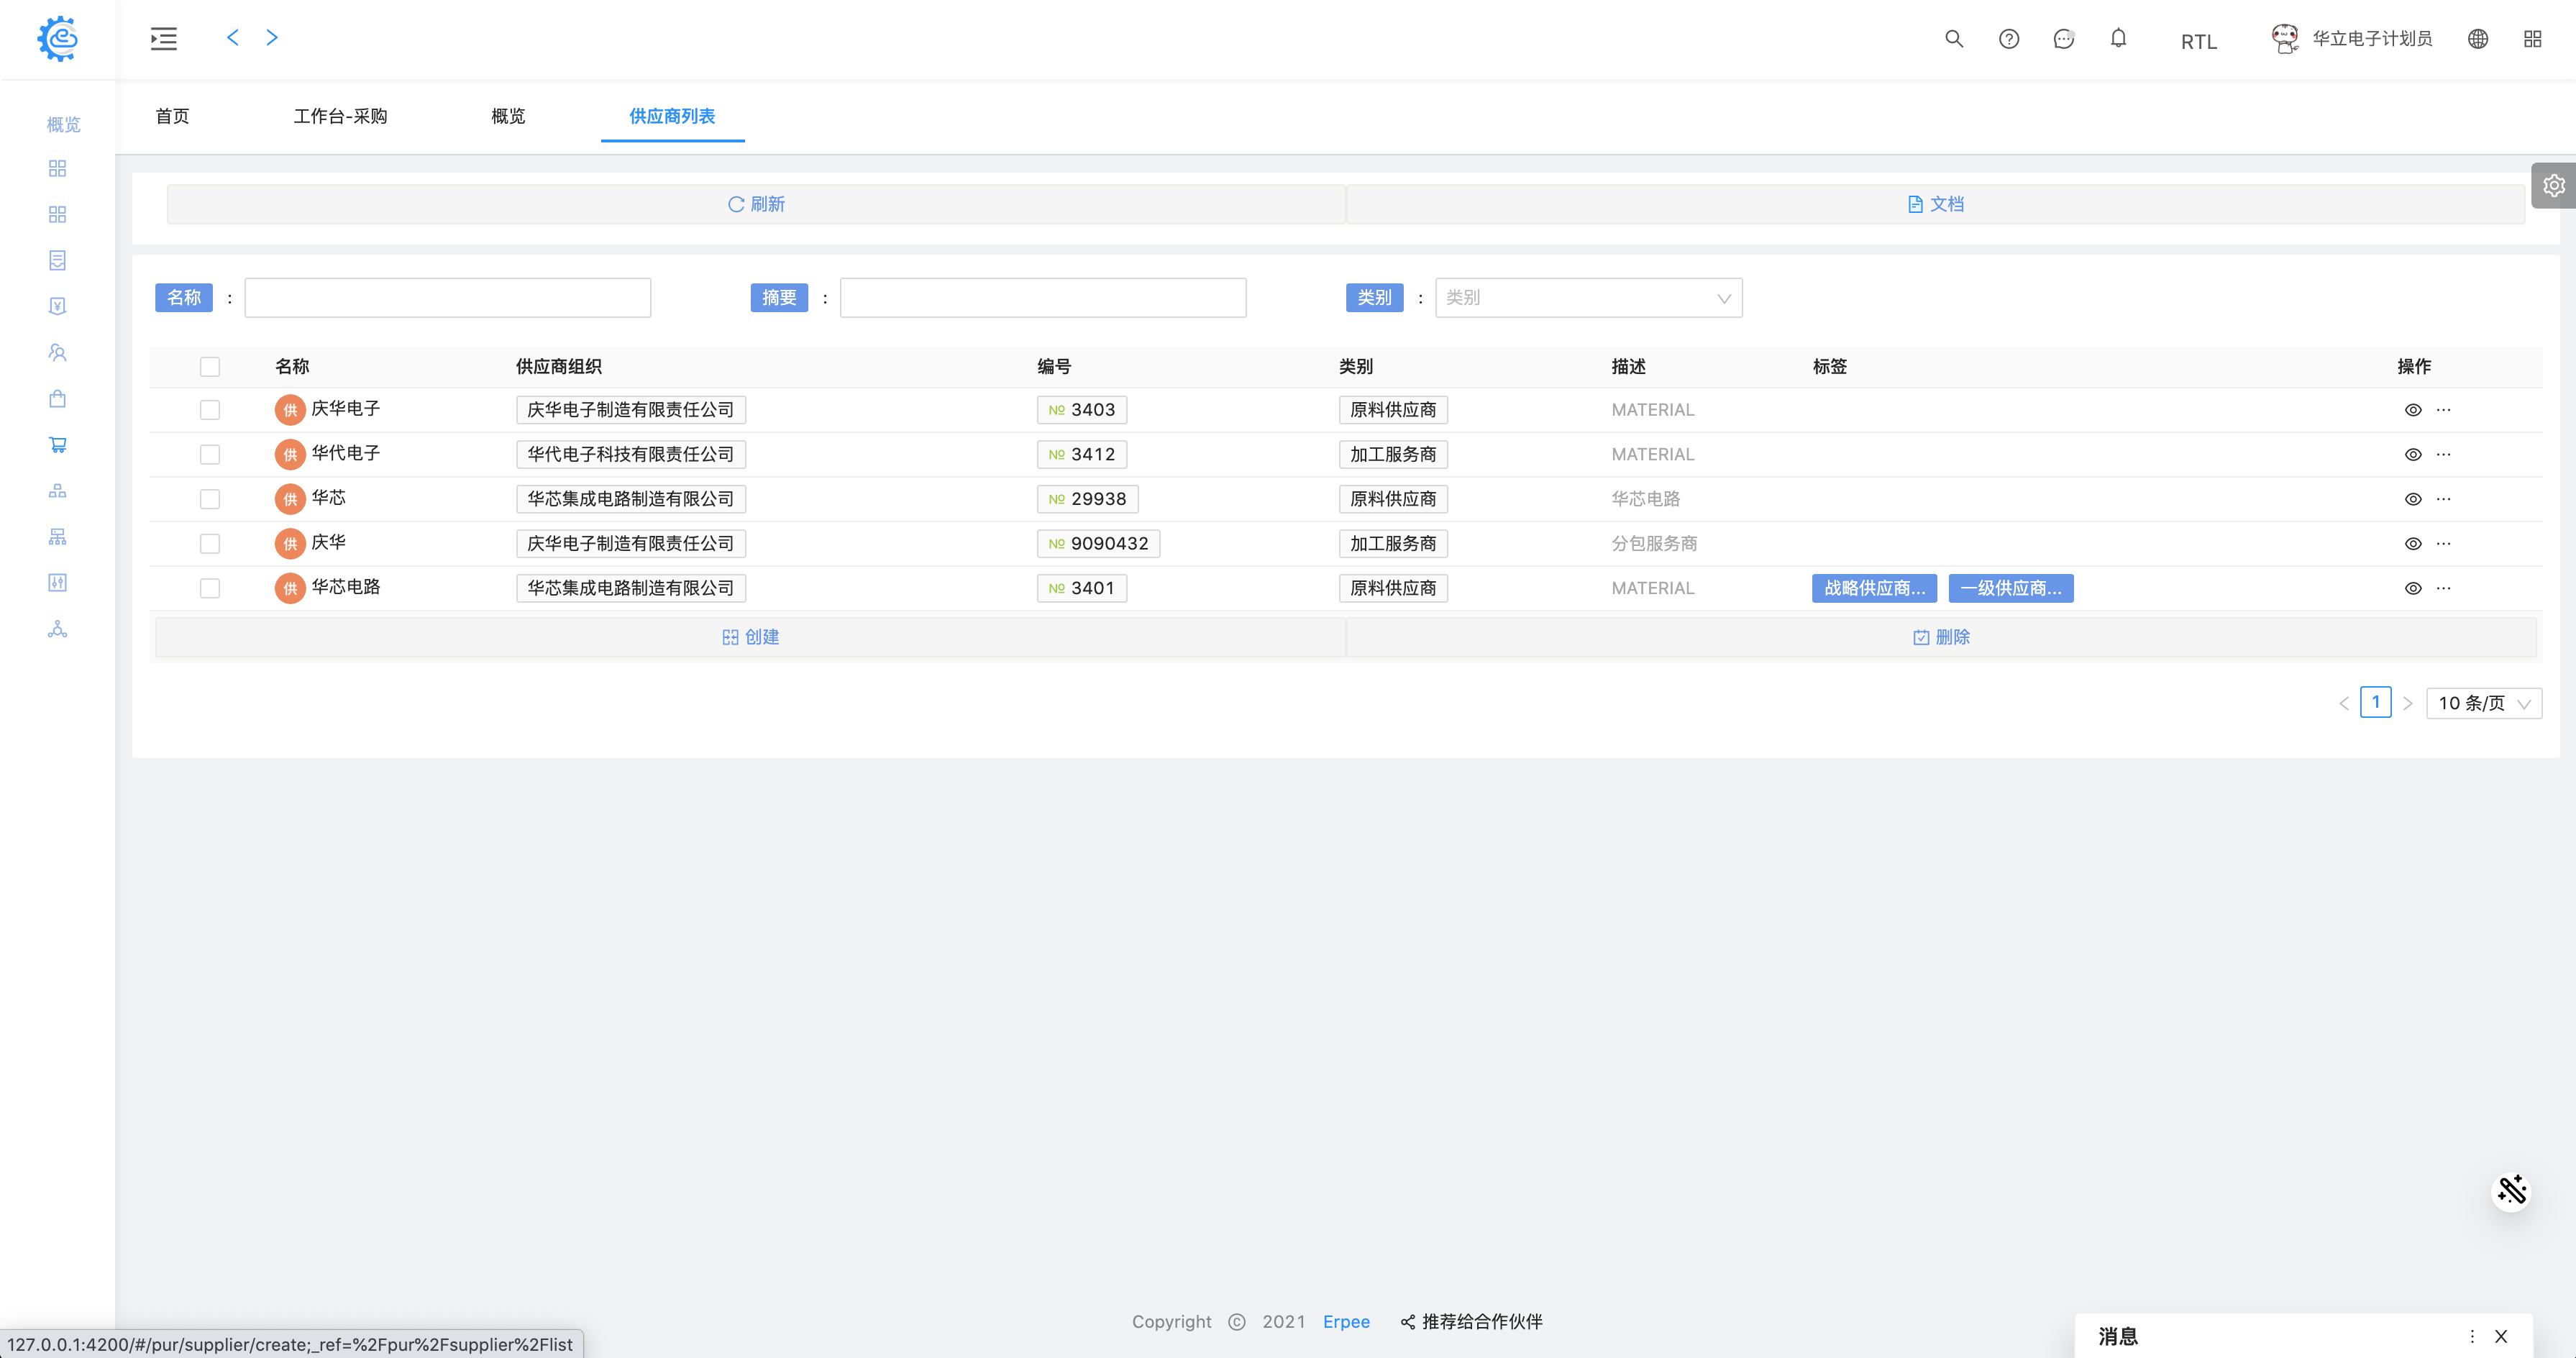Expand the 类别 filter dropdown
Viewport: 2576px width, 1358px height.
1588,298
